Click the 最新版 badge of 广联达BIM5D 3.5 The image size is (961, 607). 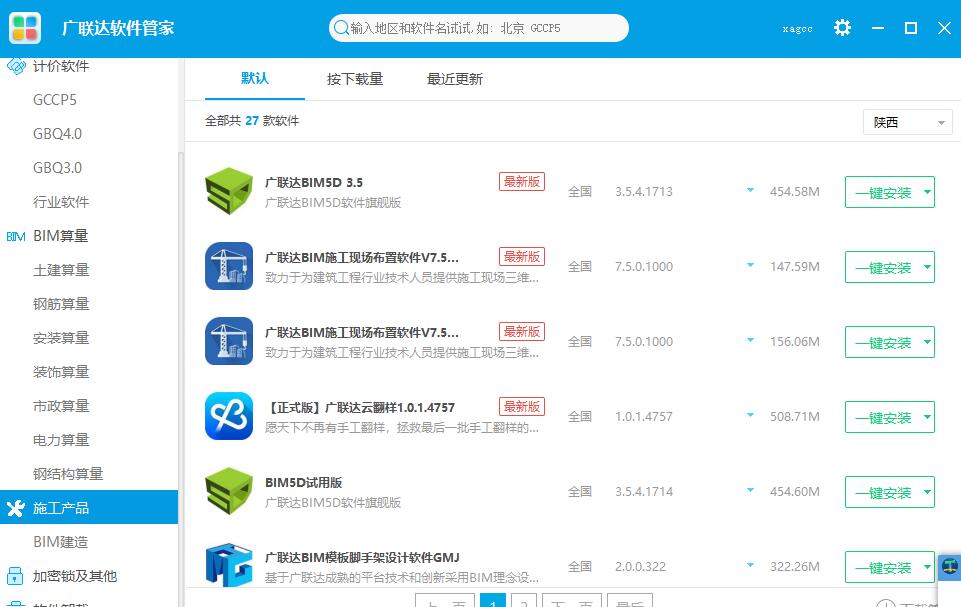click(x=522, y=181)
